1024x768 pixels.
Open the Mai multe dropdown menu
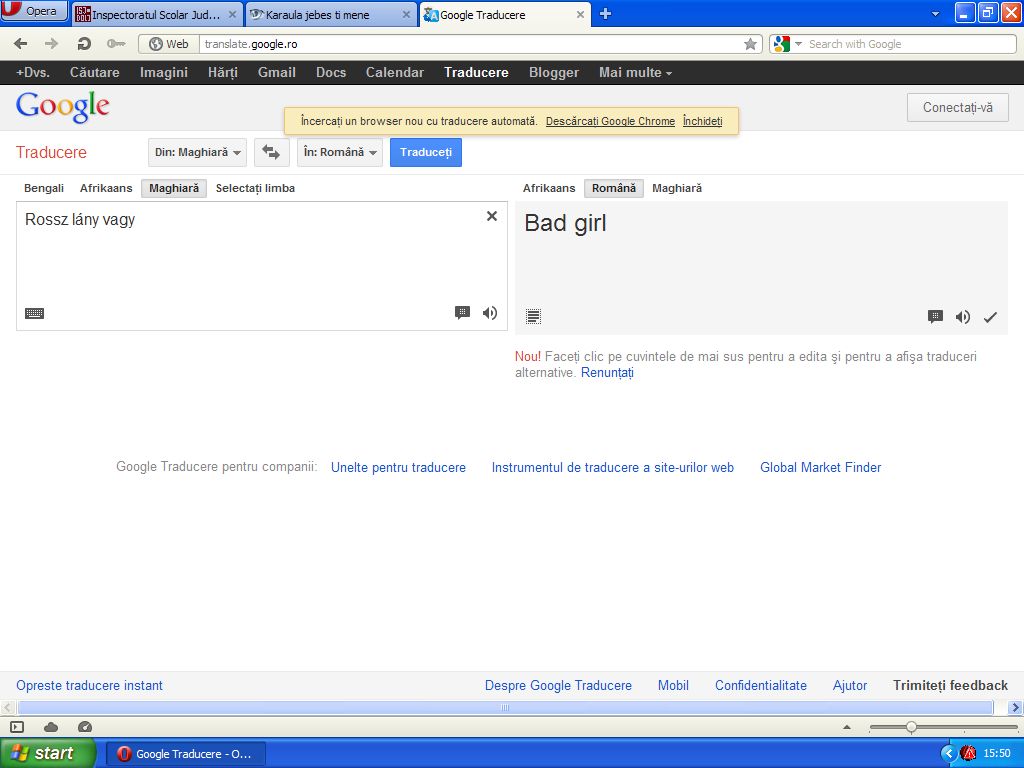pos(635,72)
